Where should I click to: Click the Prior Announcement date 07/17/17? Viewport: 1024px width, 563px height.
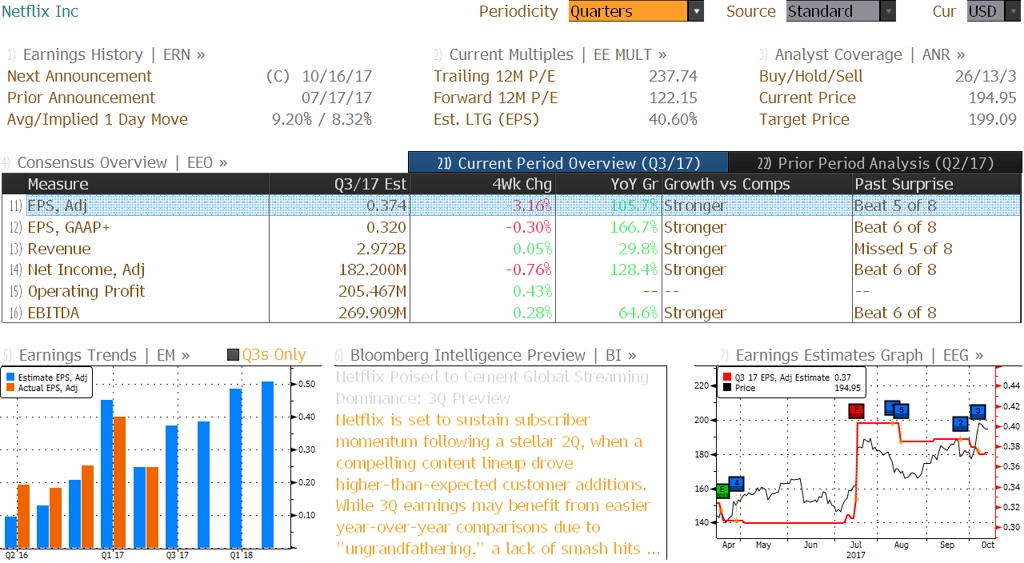[x=336, y=98]
